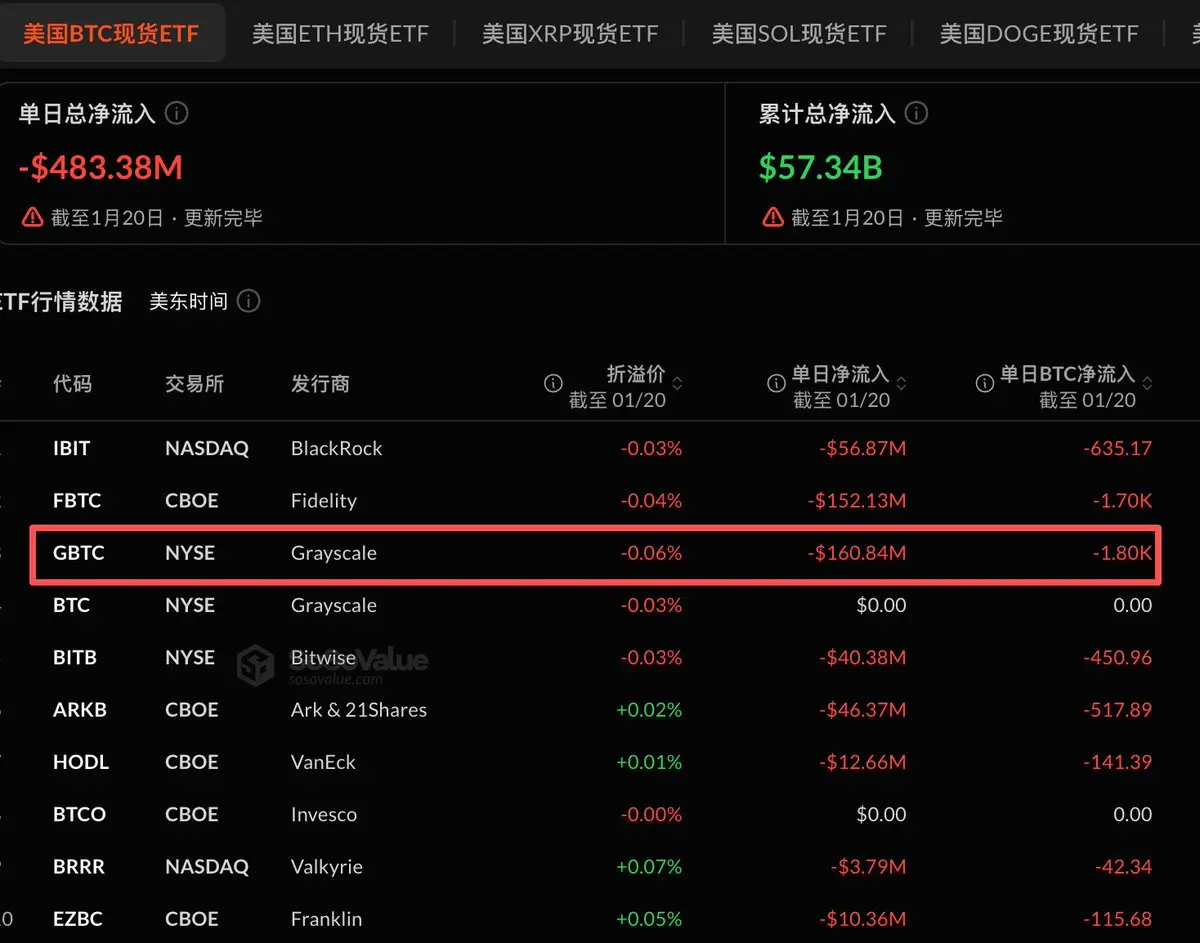
Task: Click the BTCO ticker
Action: pyautogui.click(x=79, y=814)
